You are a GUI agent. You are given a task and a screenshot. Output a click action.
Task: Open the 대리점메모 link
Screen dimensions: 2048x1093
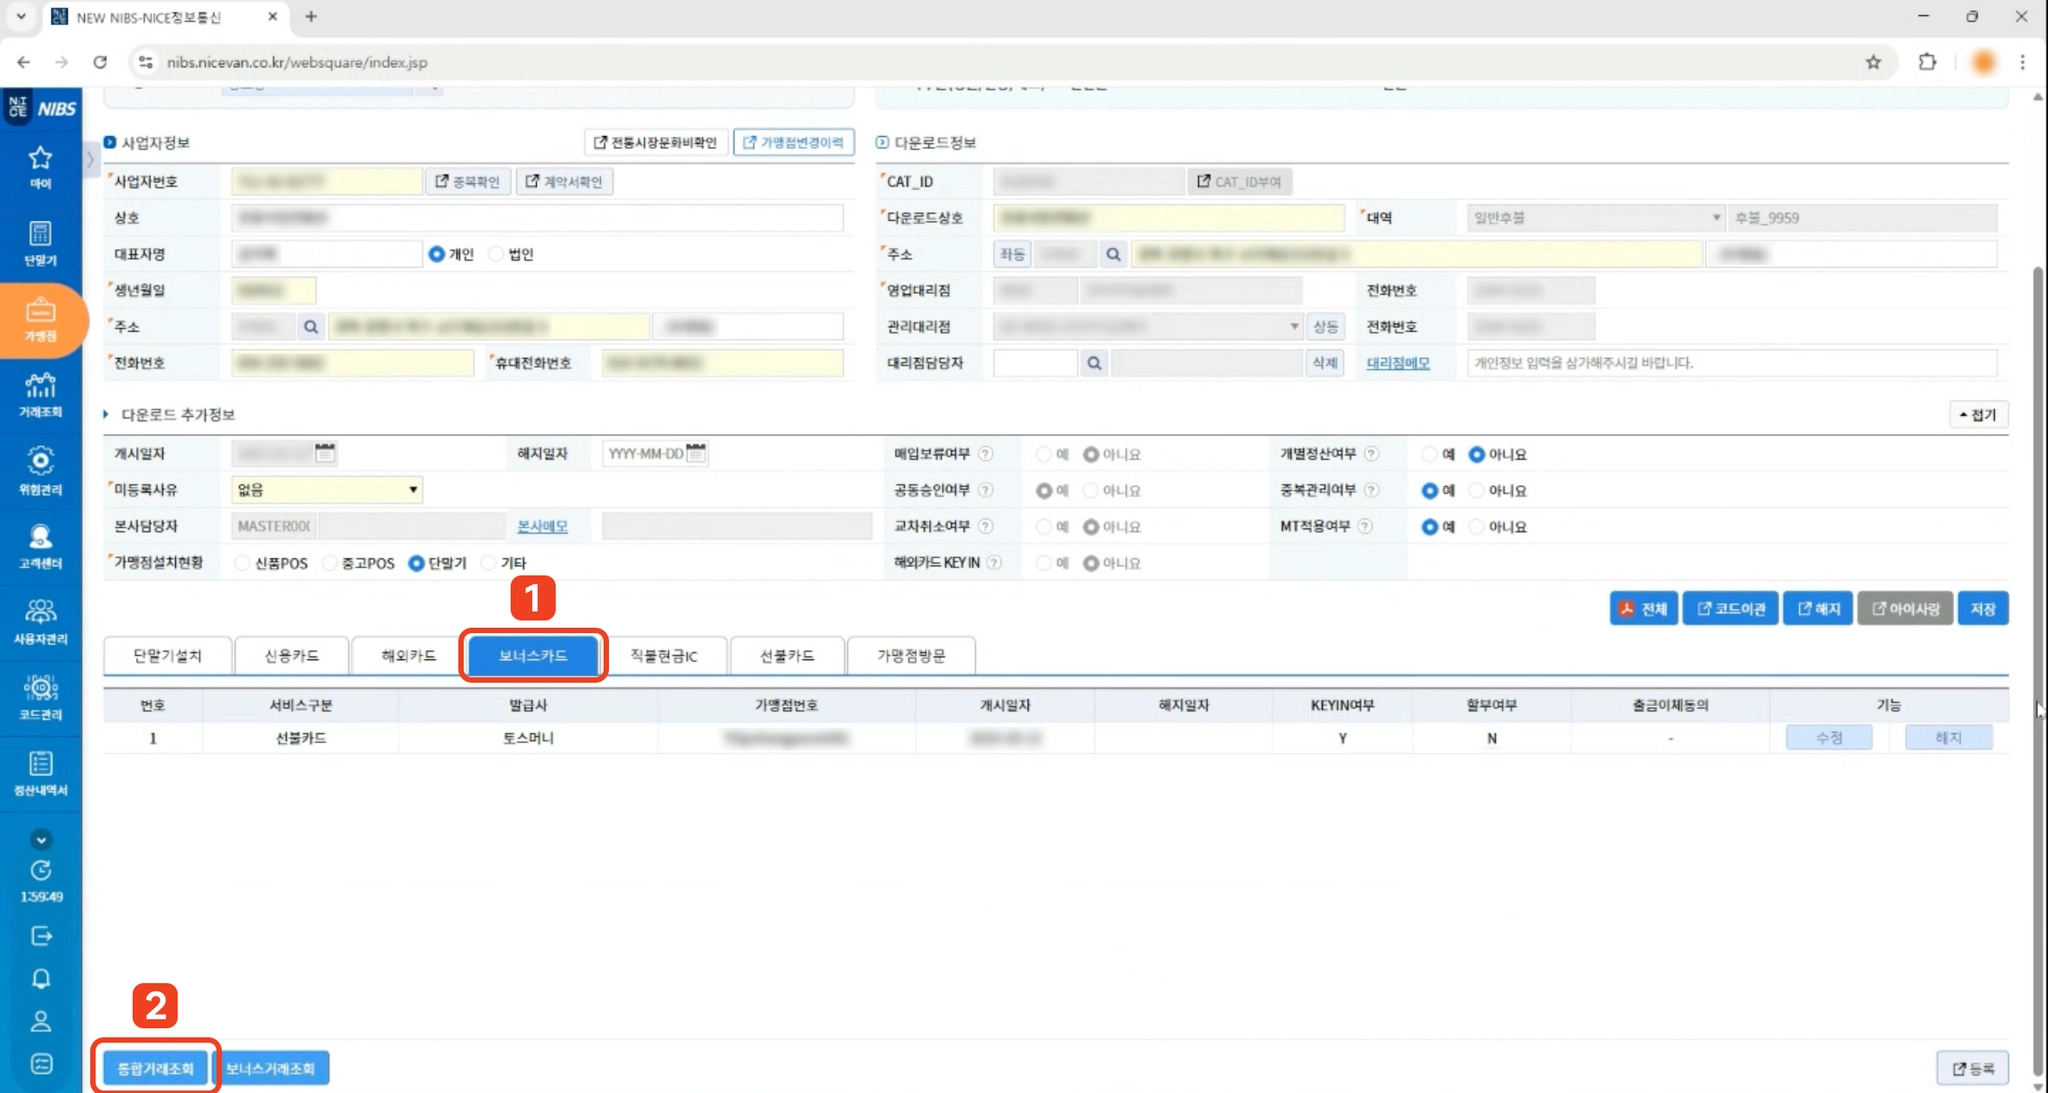tap(1397, 363)
